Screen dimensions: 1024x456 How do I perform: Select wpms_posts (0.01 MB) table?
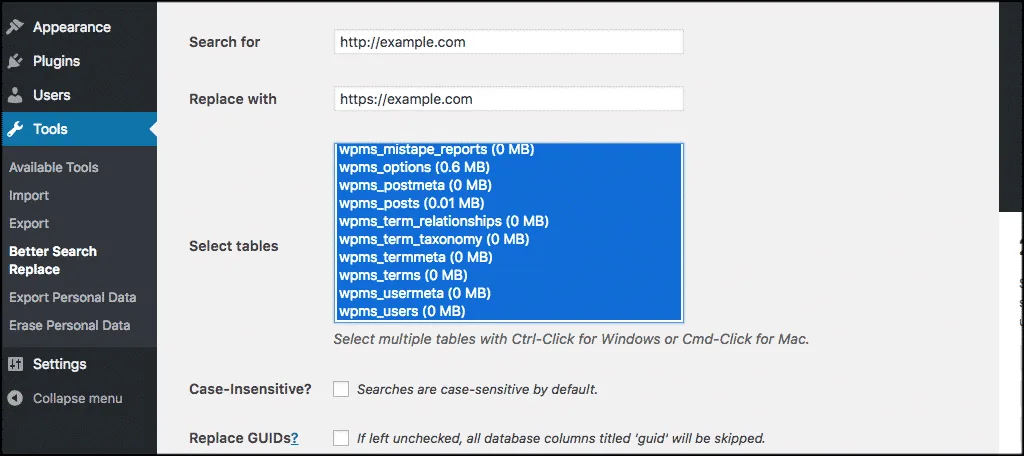click(508, 203)
